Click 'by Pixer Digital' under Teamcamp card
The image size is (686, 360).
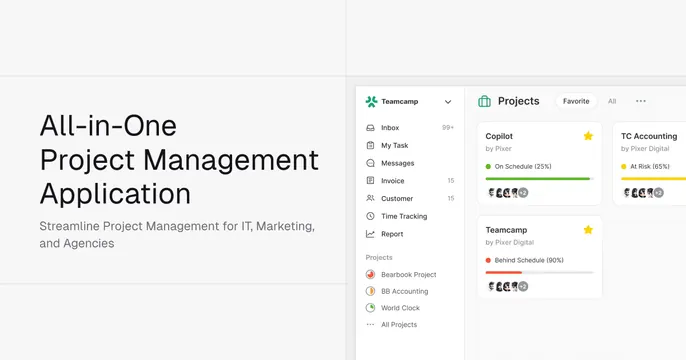pos(510,242)
